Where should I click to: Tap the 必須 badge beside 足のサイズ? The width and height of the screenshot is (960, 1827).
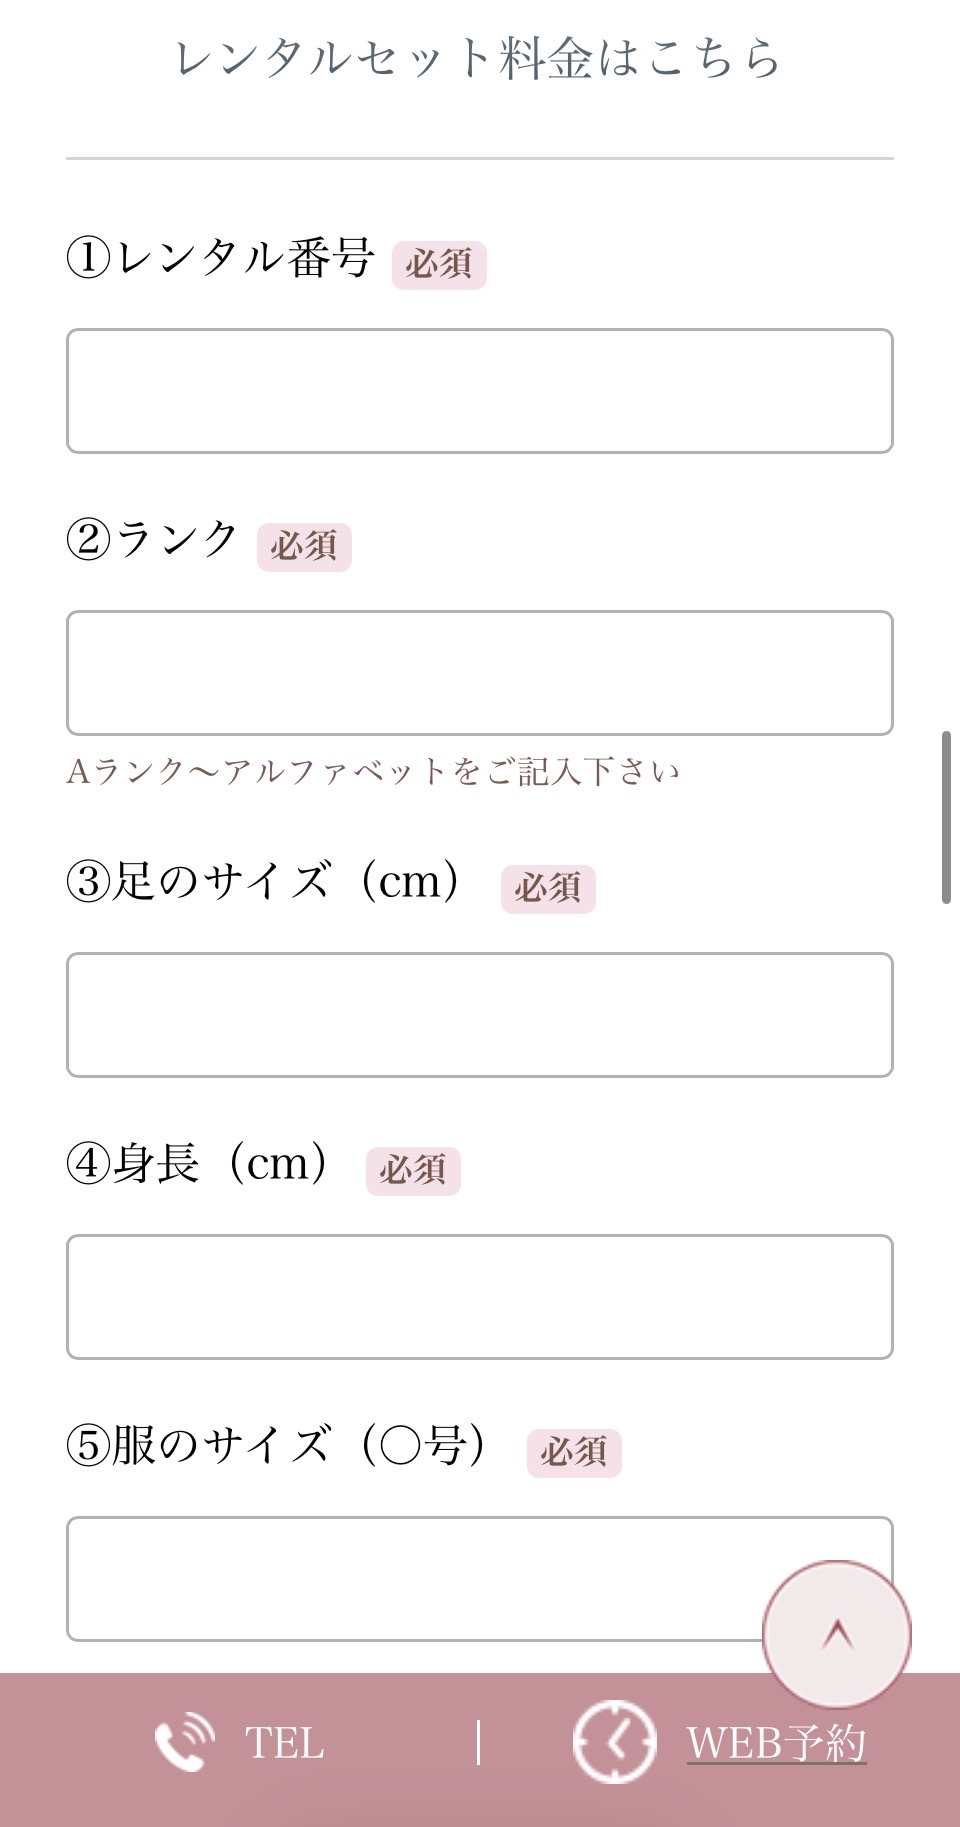coord(548,889)
